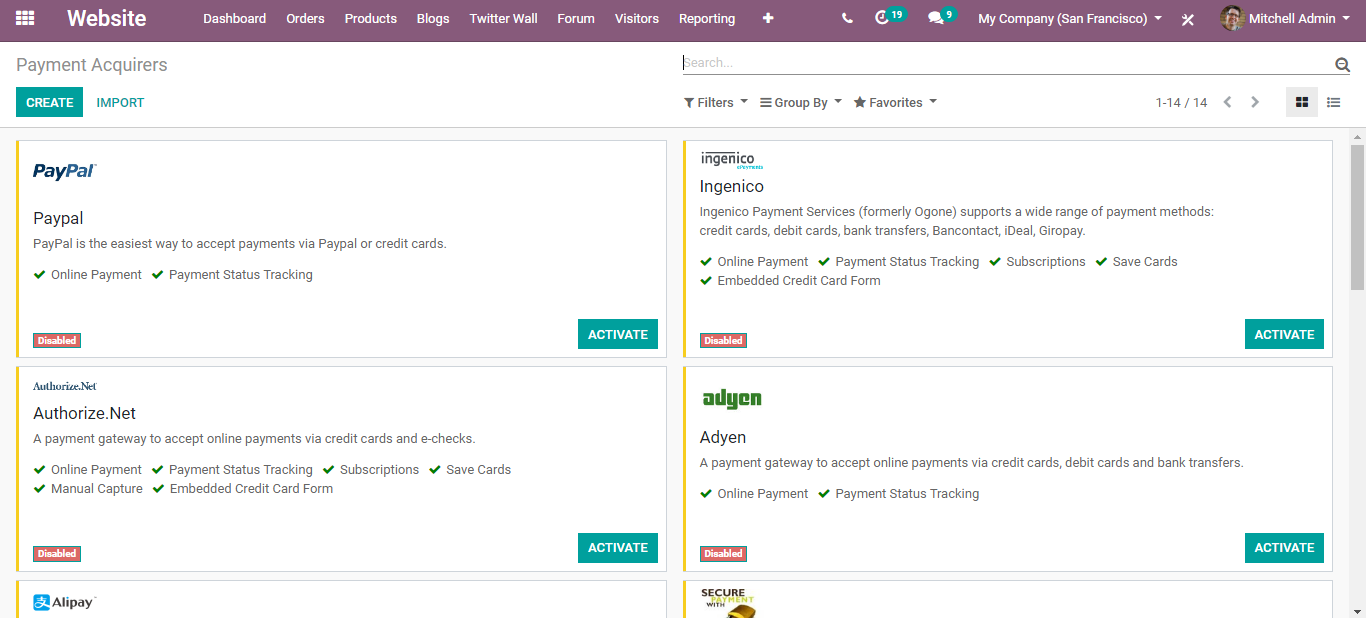Open the Filters dropdown
The width and height of the screenshot is (1366, 618).
point(716,102)
